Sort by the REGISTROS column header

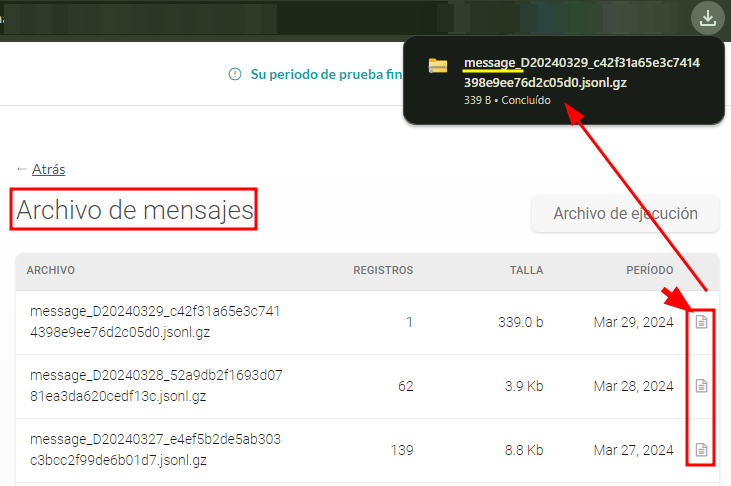pos(383,270)
